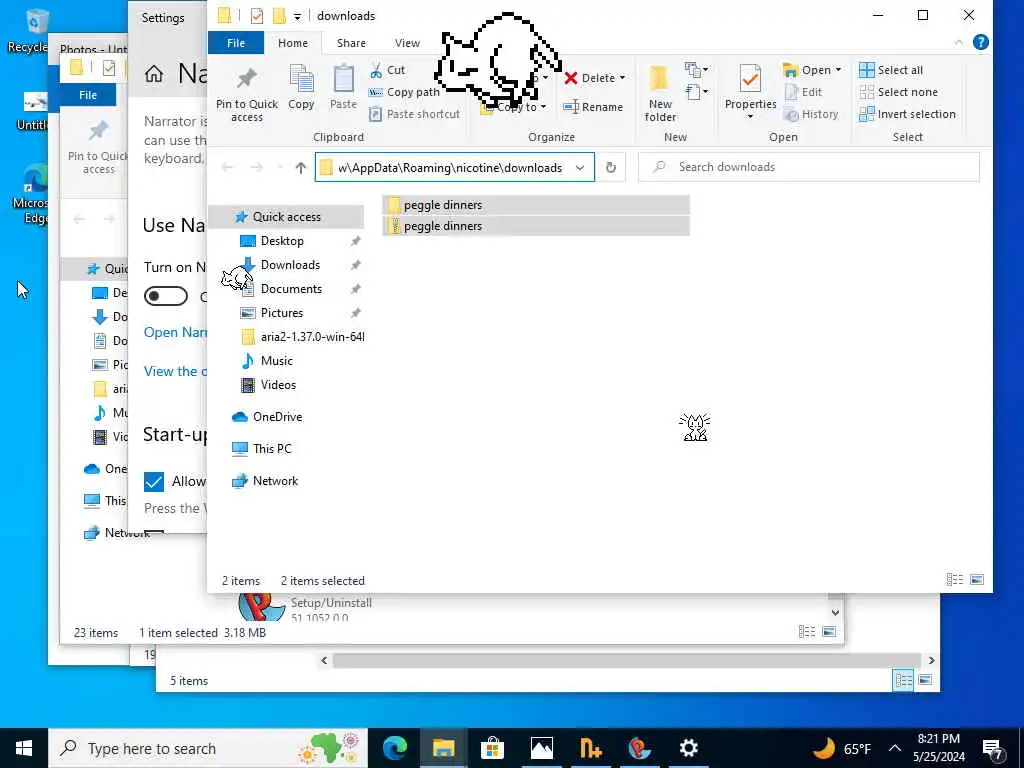This screenshot has height=768, width=1024.
Task: Refresh the downloads folder view
Action: point(611,167)
